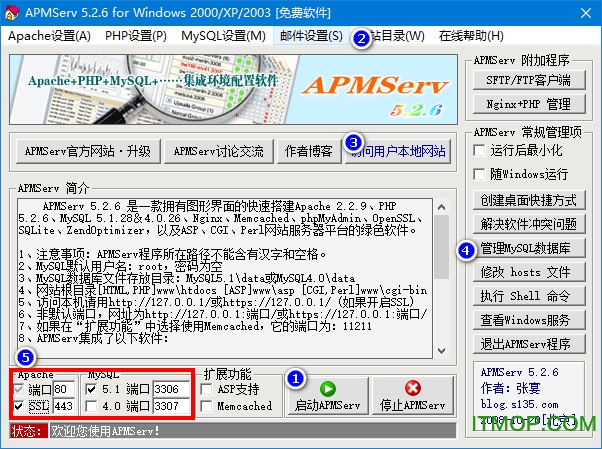Open the MySQL设置(M) menu

(223, 36)
